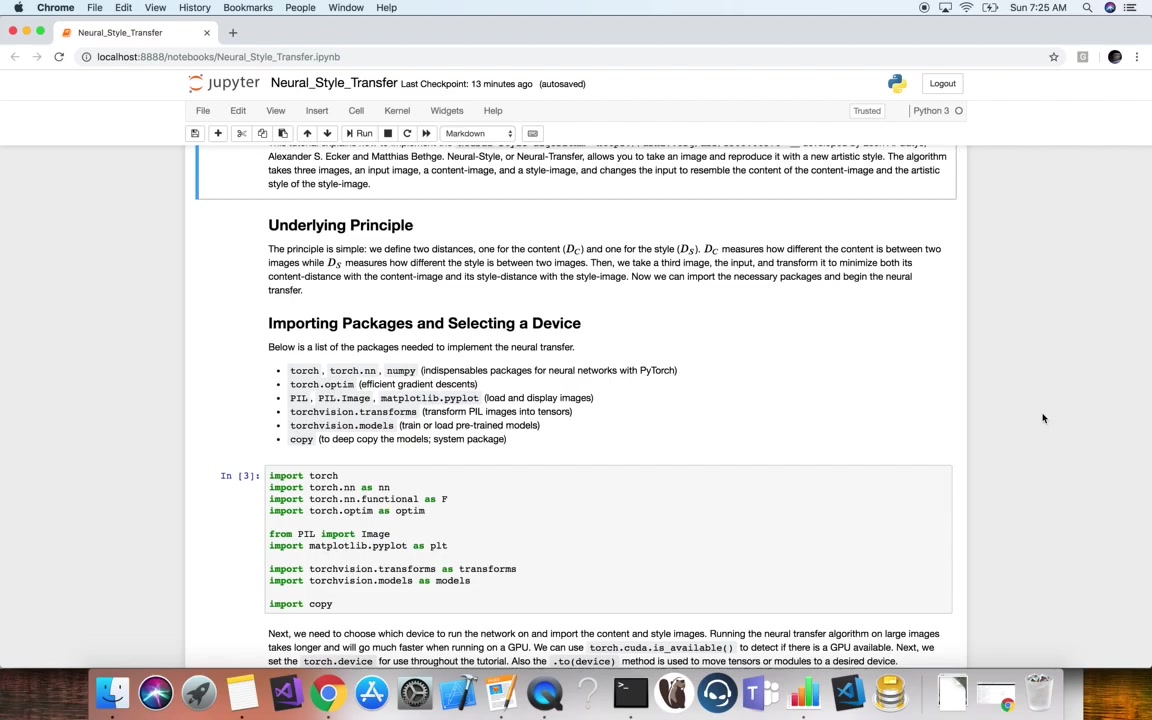
Task: Open the Chrome three-dot menu
Action: 1137,57
